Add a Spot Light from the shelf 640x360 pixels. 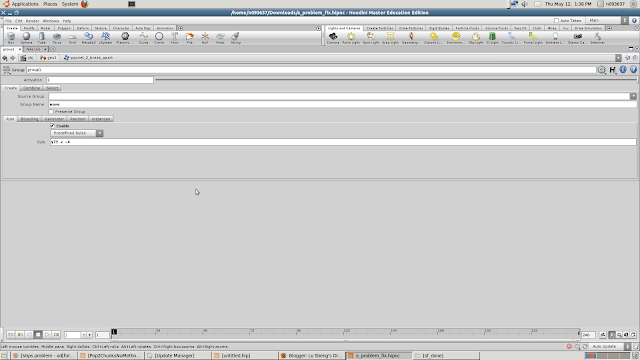coord(371,38)
